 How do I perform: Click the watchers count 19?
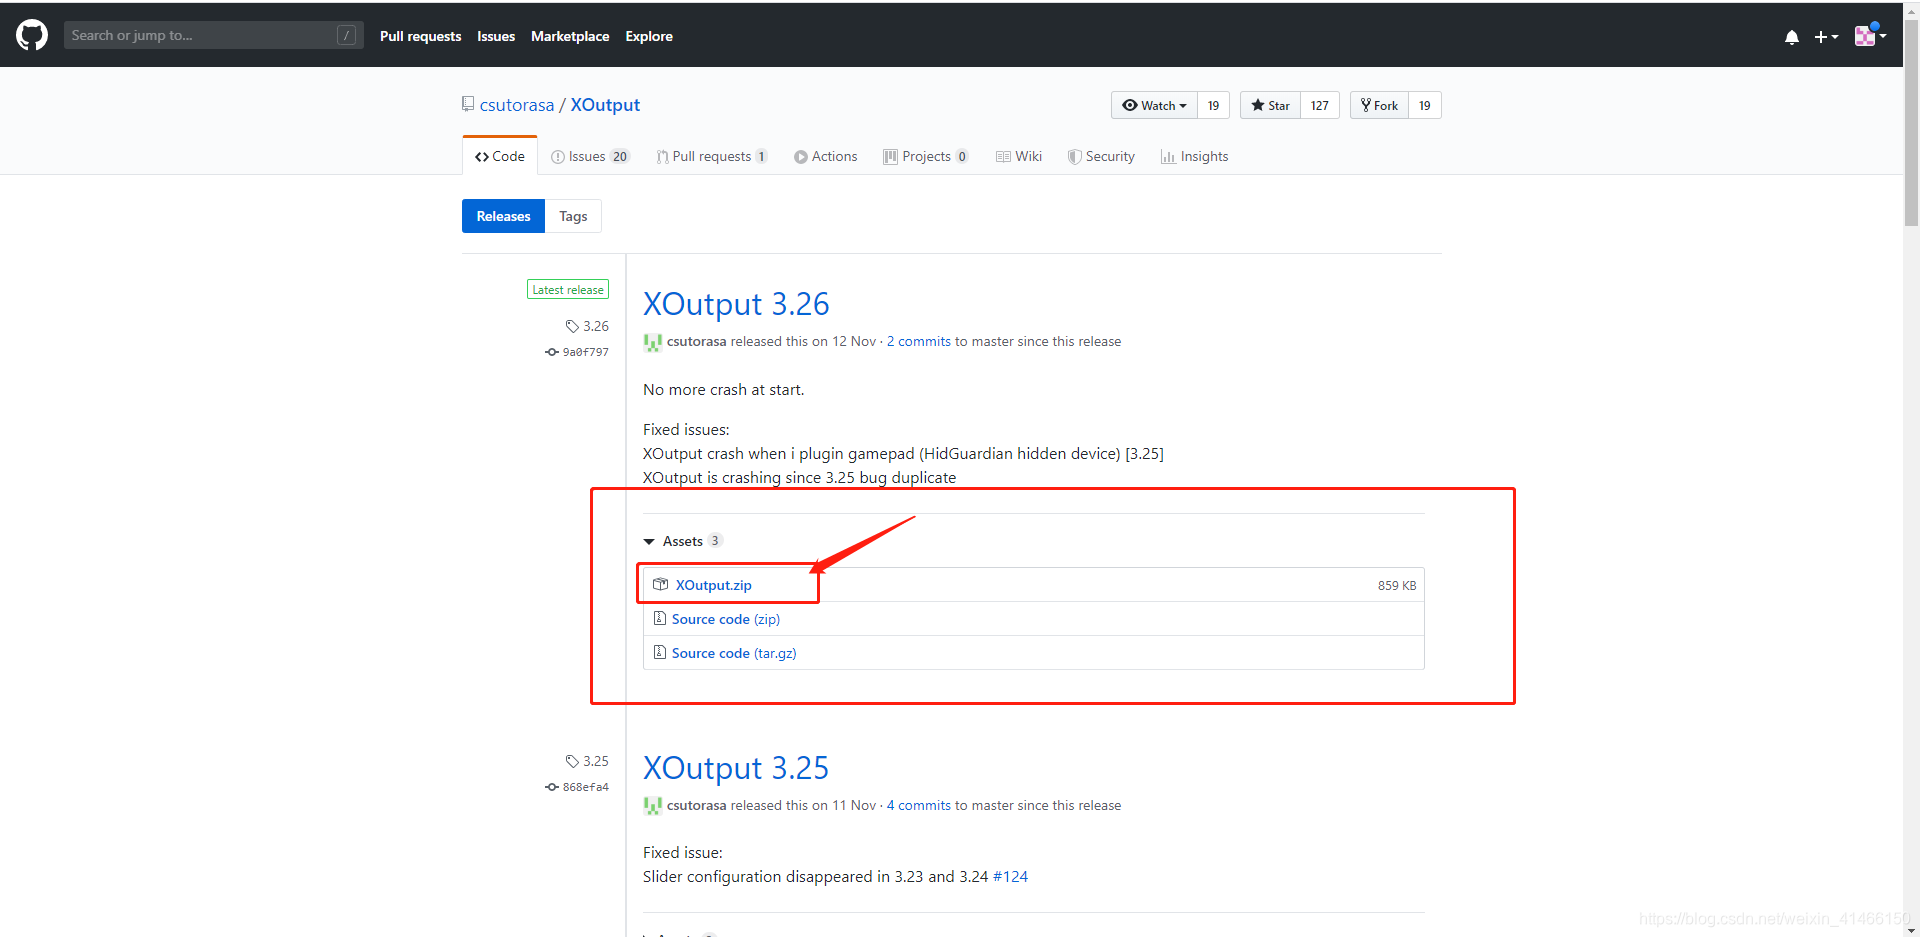tap(1213, 105)
